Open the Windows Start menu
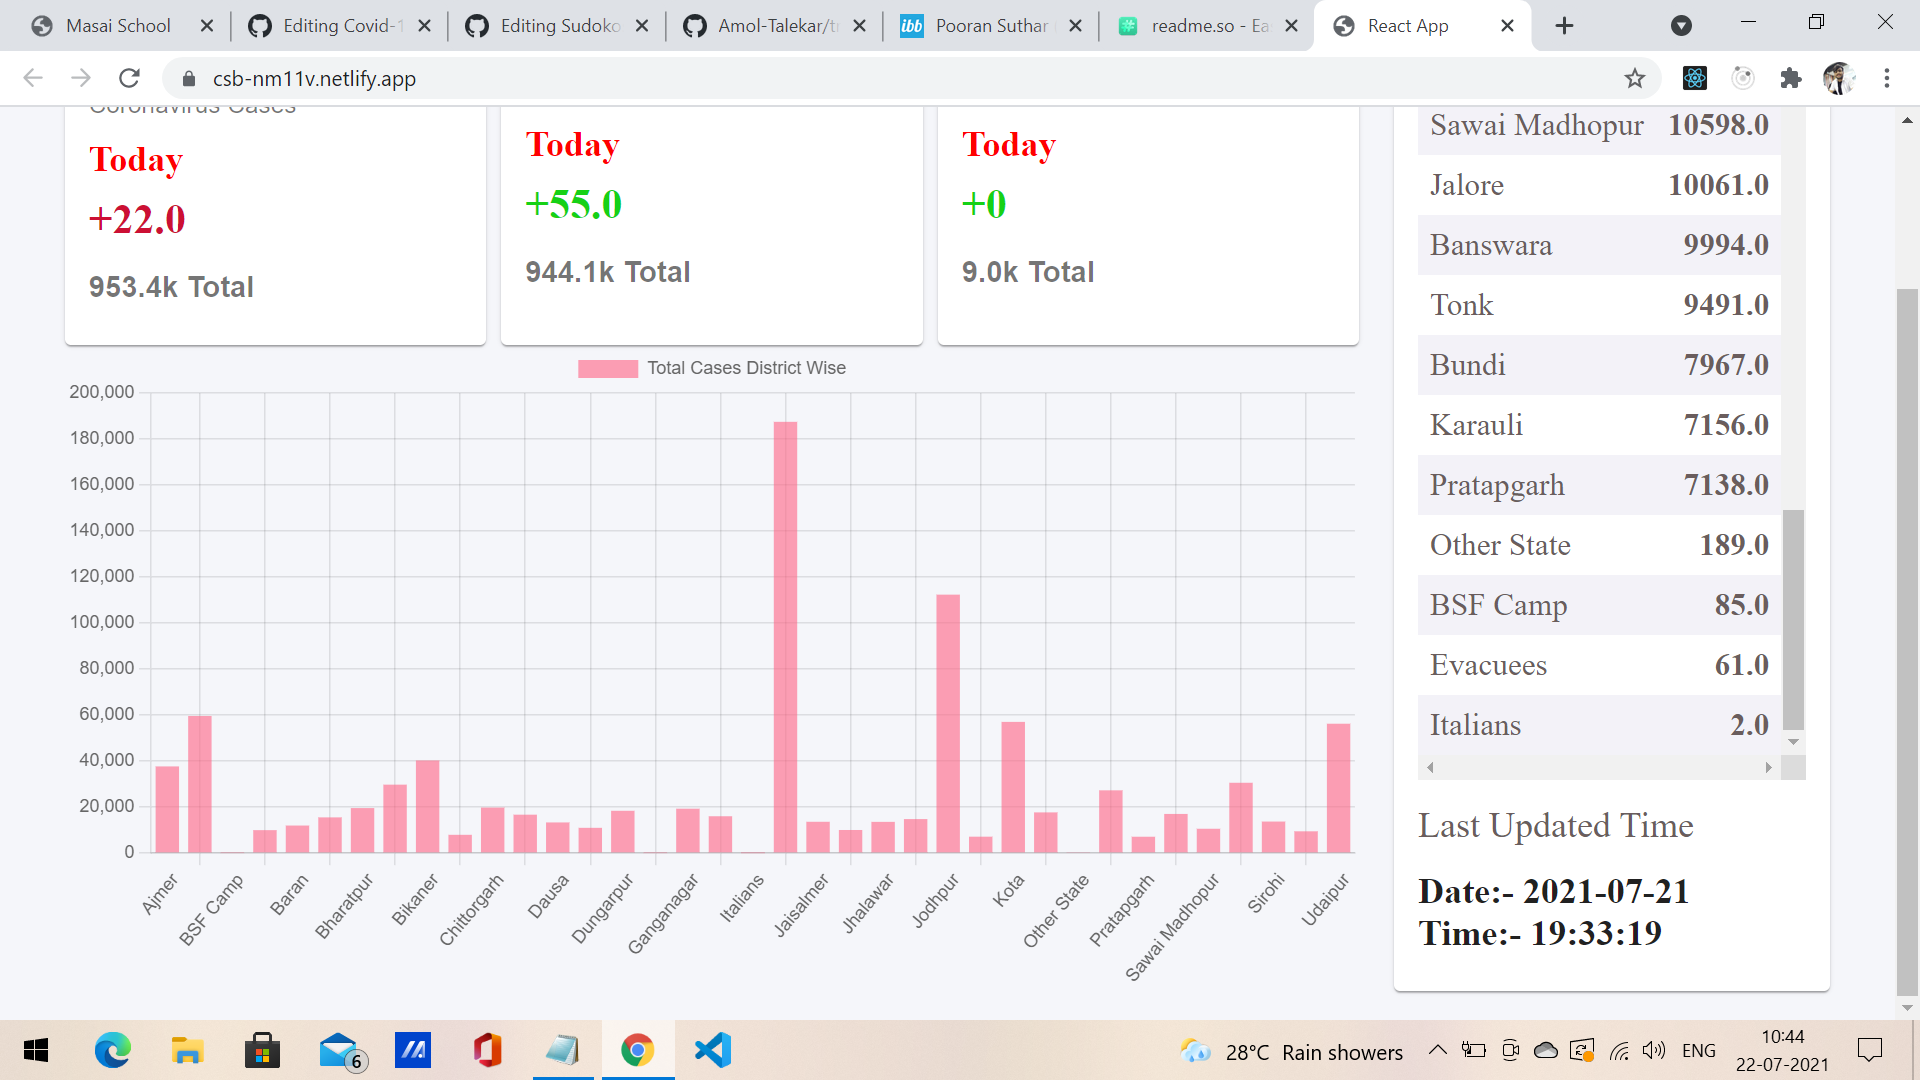Image resolution: width=1920 pixels, height=1080 pixels. coord(36,1050)
